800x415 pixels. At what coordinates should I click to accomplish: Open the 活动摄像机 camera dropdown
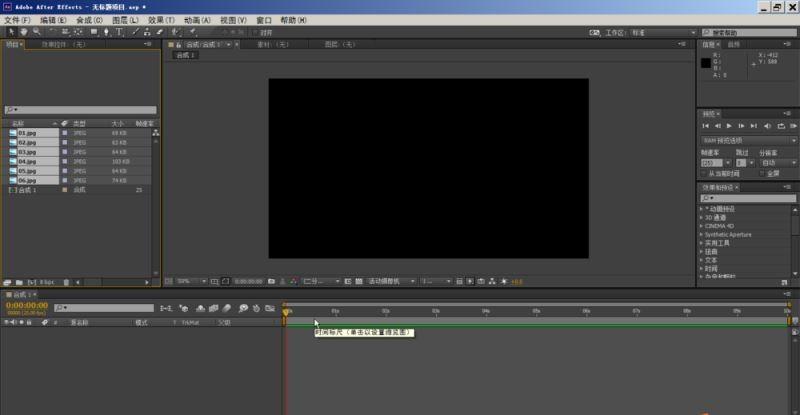[x=388, y=281]
